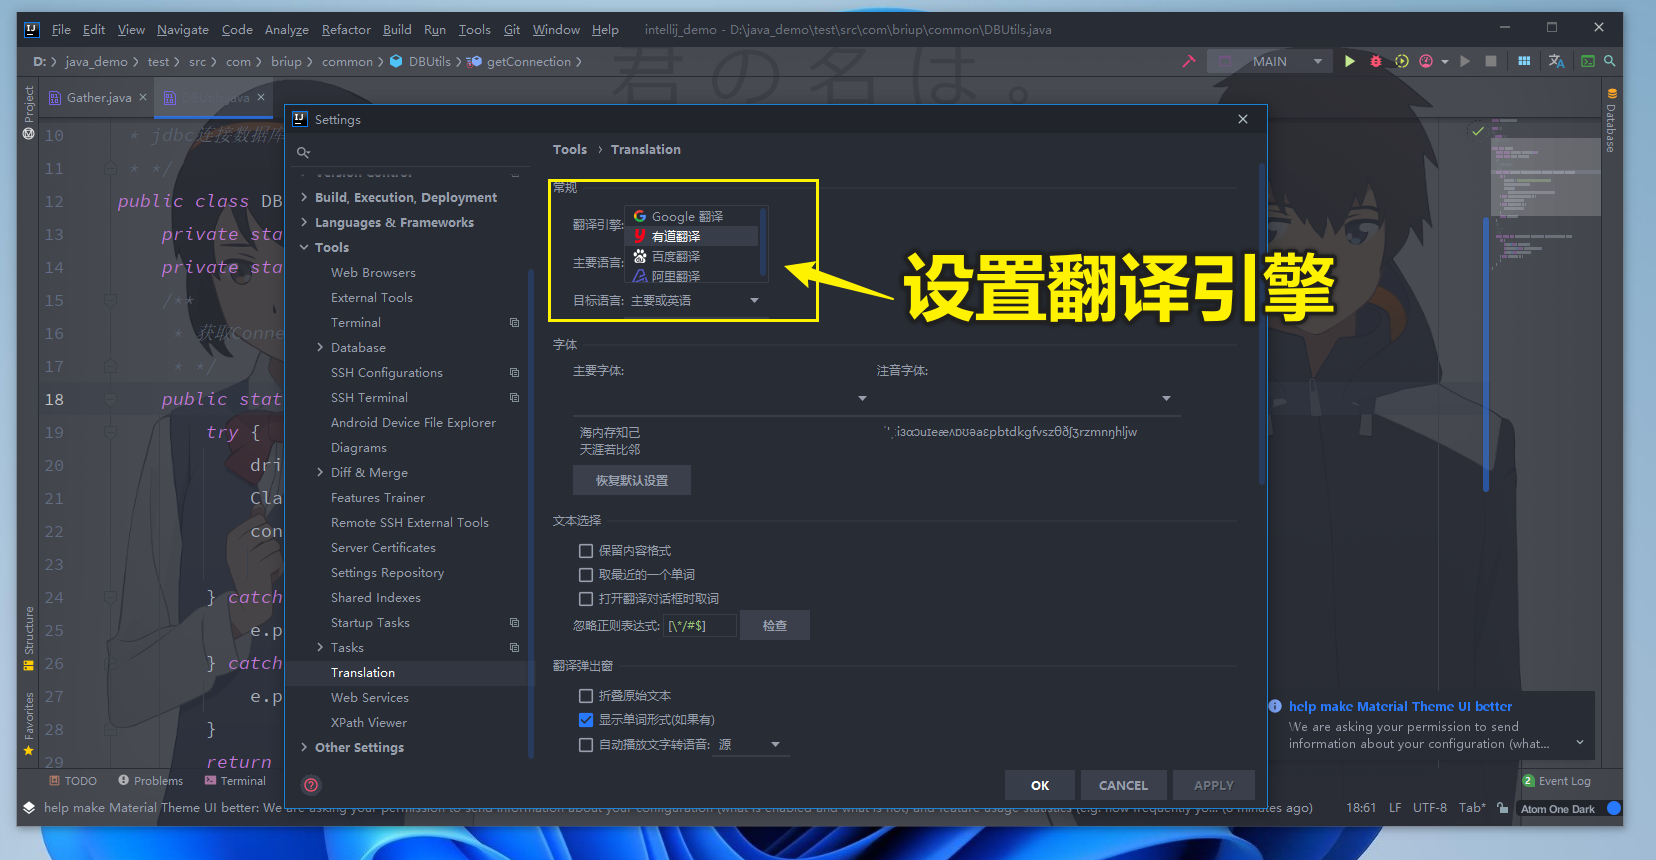This screenshot has height=860, width=1656.
Task: Open the Database tool window on right sidebar
Action: point(1611,120)
